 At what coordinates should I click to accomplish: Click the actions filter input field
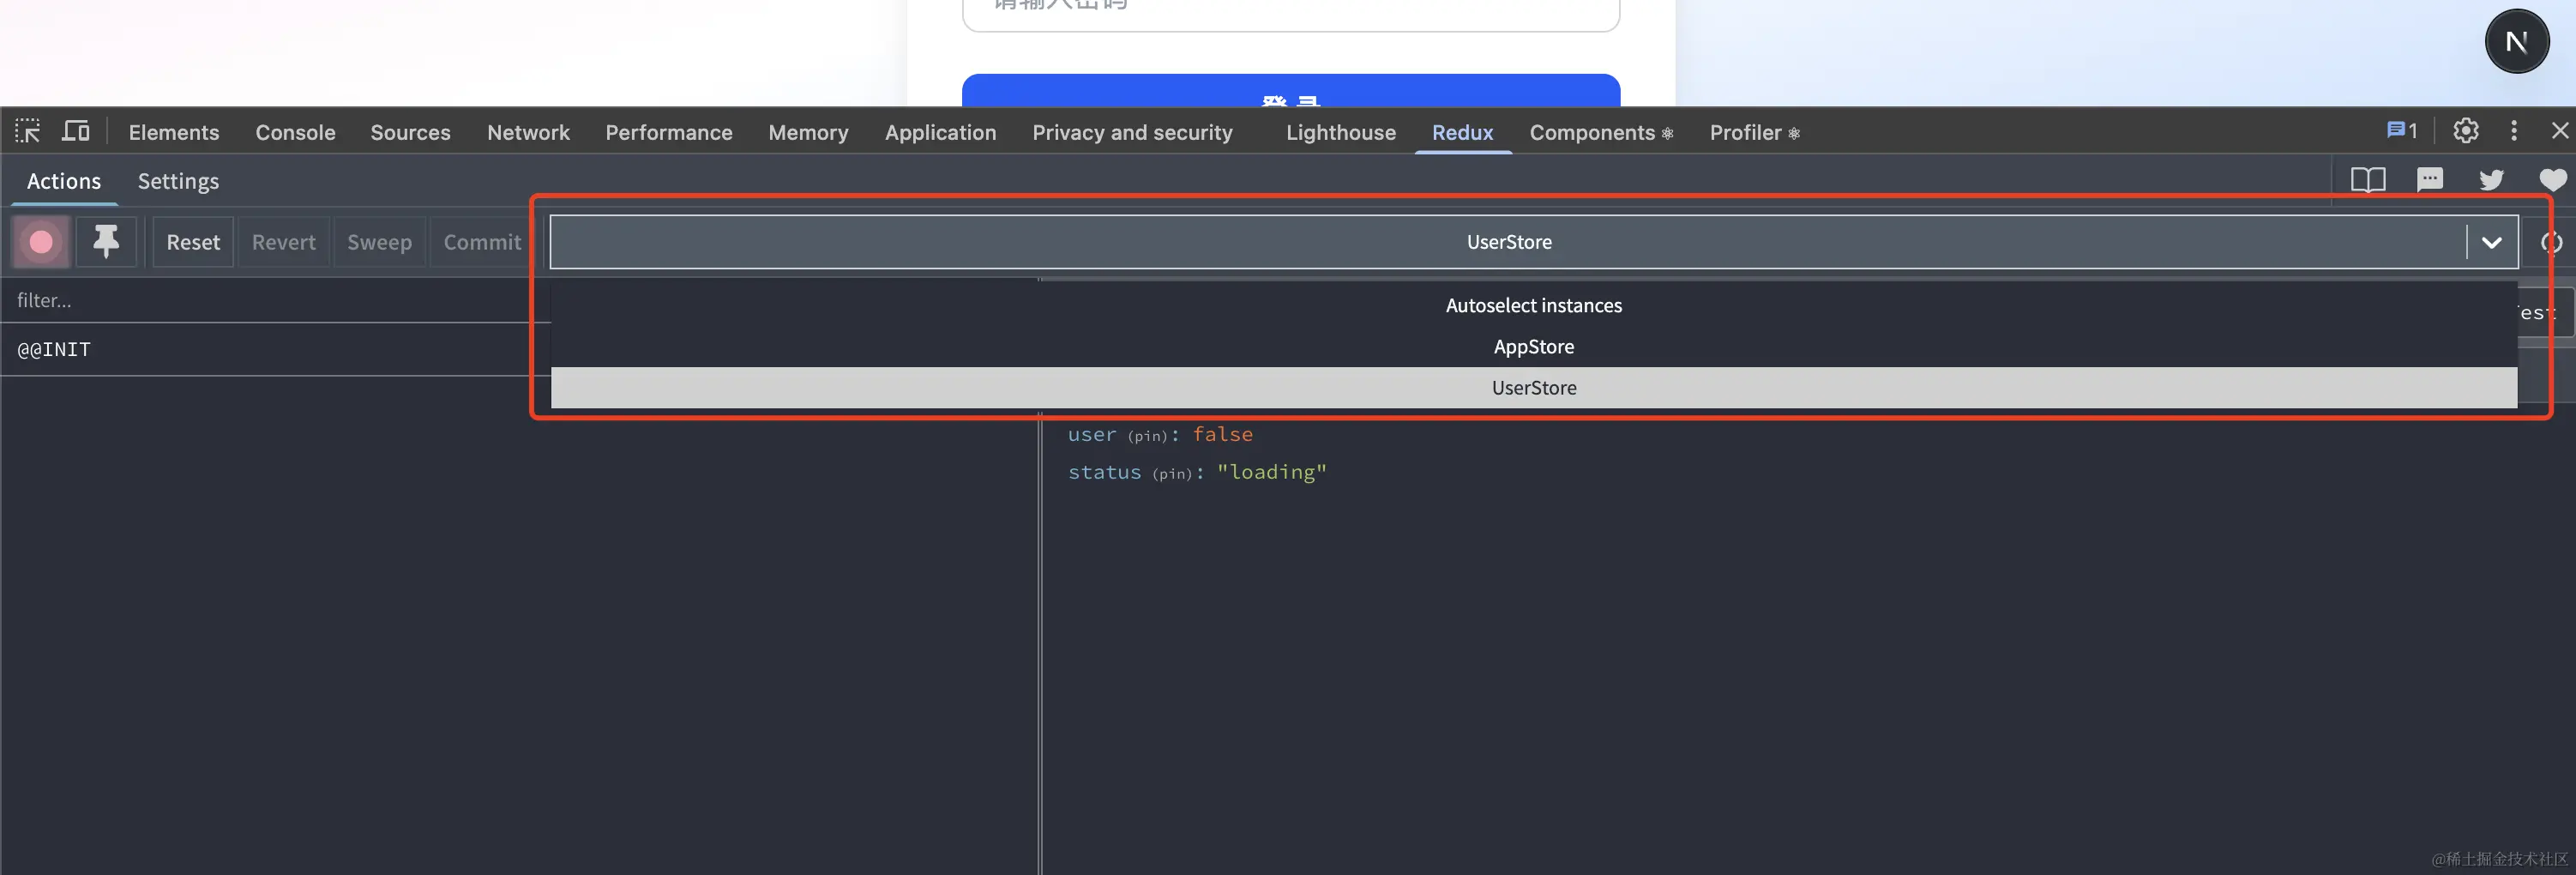[x=270, y=300]
